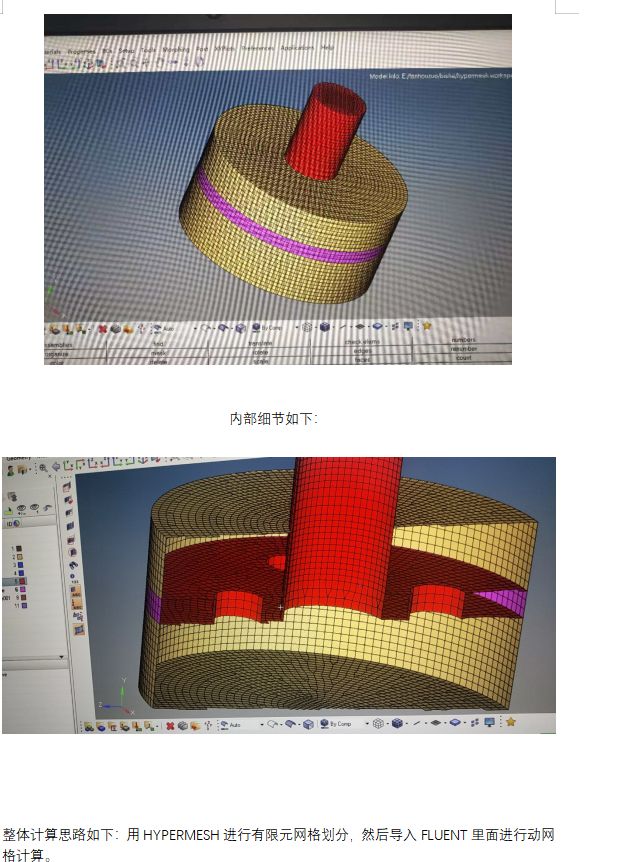This screenshot has width=632, height=862.
Task: Click the wireframe cube icon in the first HyperMesh photo toolbar
Action: point(307,327)
